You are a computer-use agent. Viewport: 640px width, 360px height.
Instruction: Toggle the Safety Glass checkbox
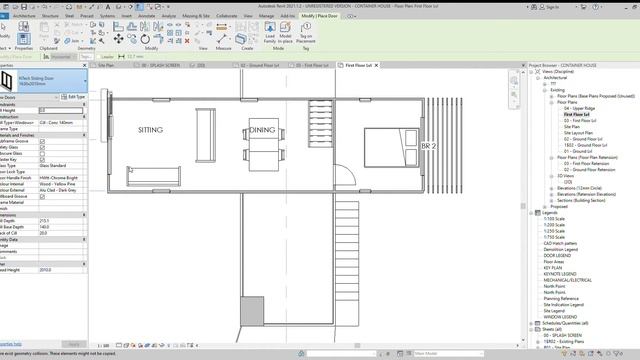click(x=42, y=147)
